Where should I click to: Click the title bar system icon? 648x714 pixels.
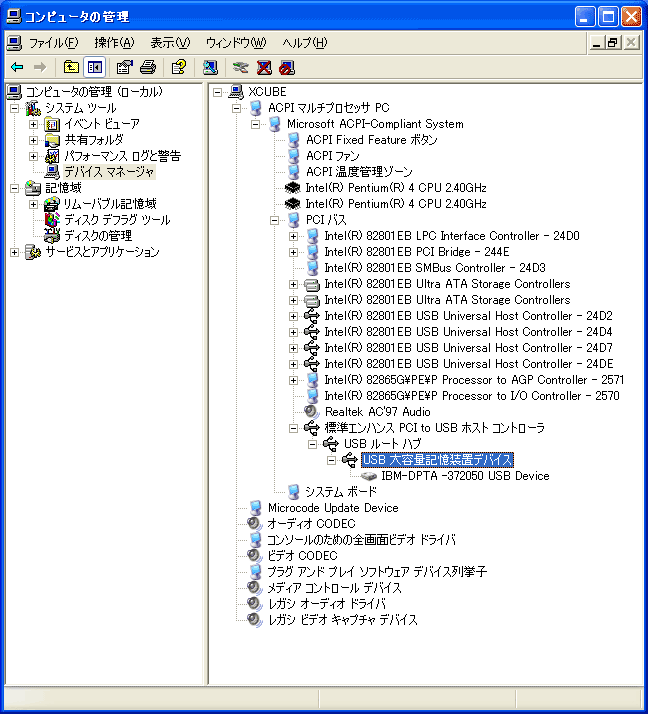(13, 17)
